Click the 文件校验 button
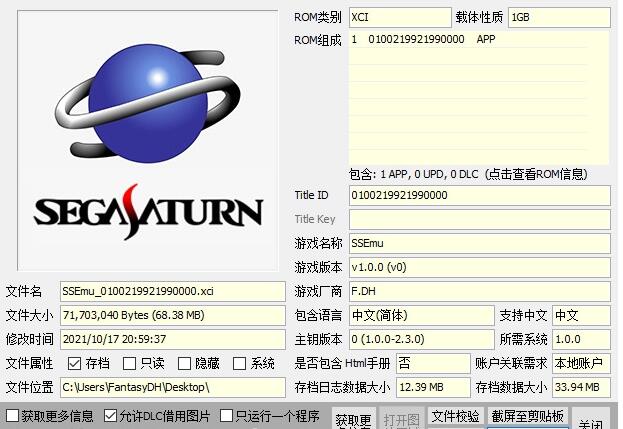Screen dimensions: 623x429 (456, 416)
